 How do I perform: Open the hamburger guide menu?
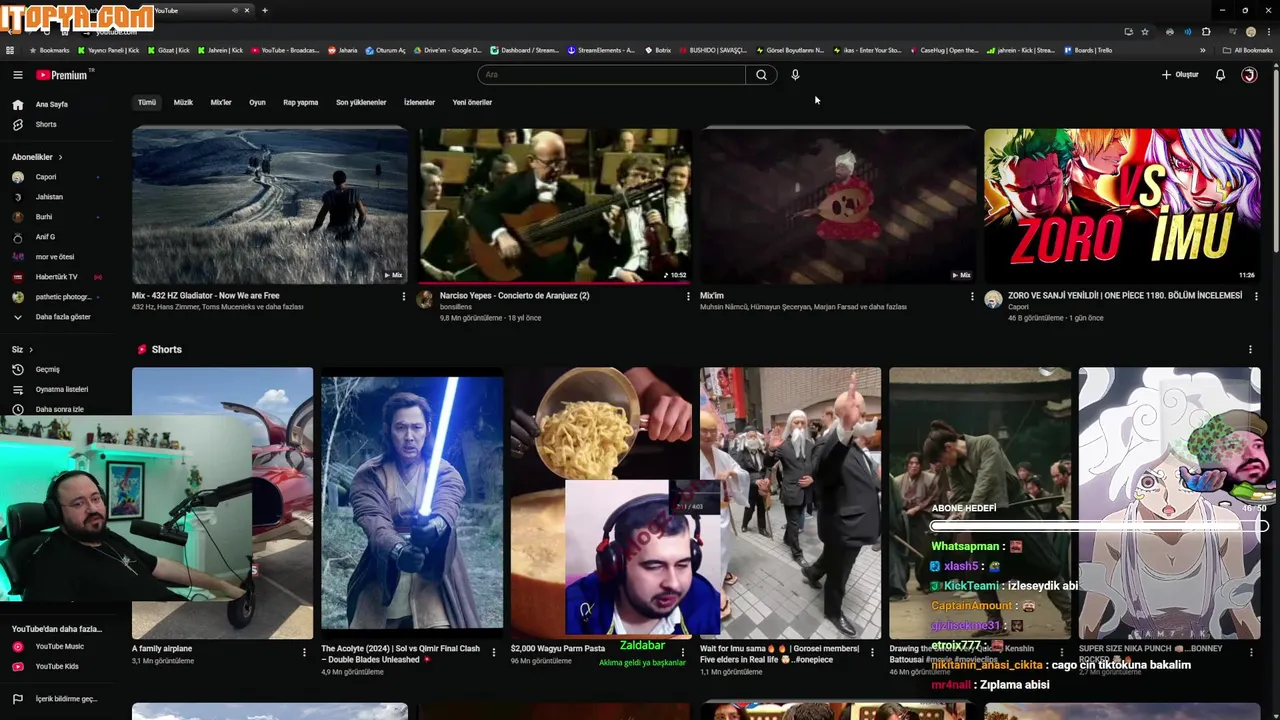[17, 75]
